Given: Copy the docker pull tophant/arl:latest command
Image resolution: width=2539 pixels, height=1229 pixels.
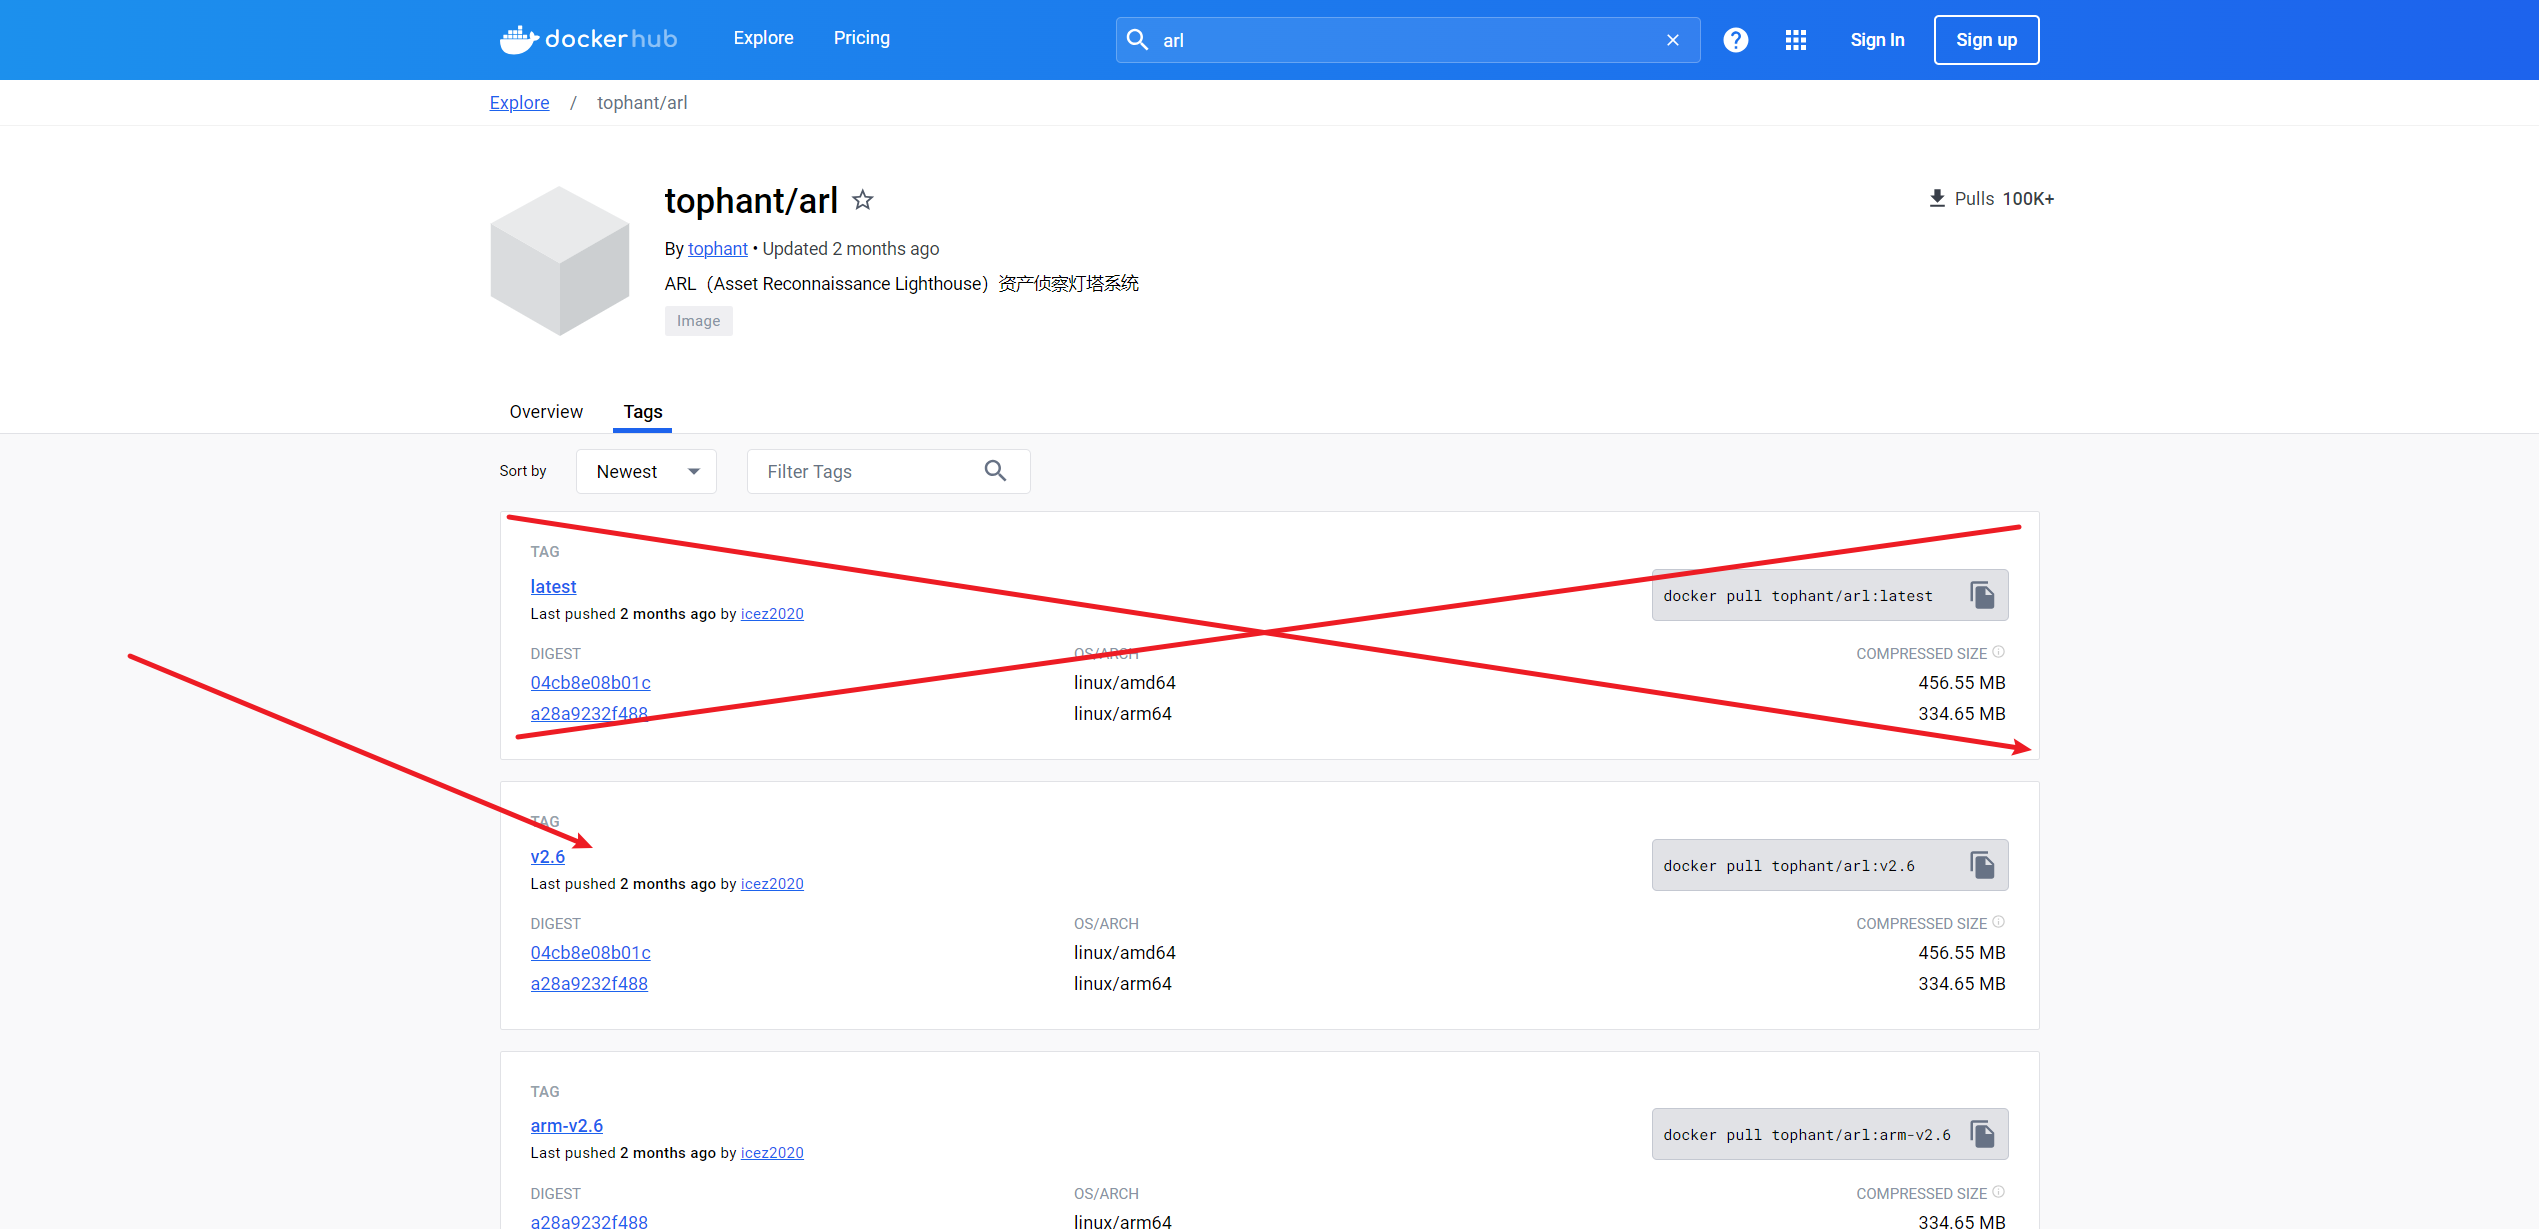Looking at the screenshot, I should click(x=1982, y=595).
